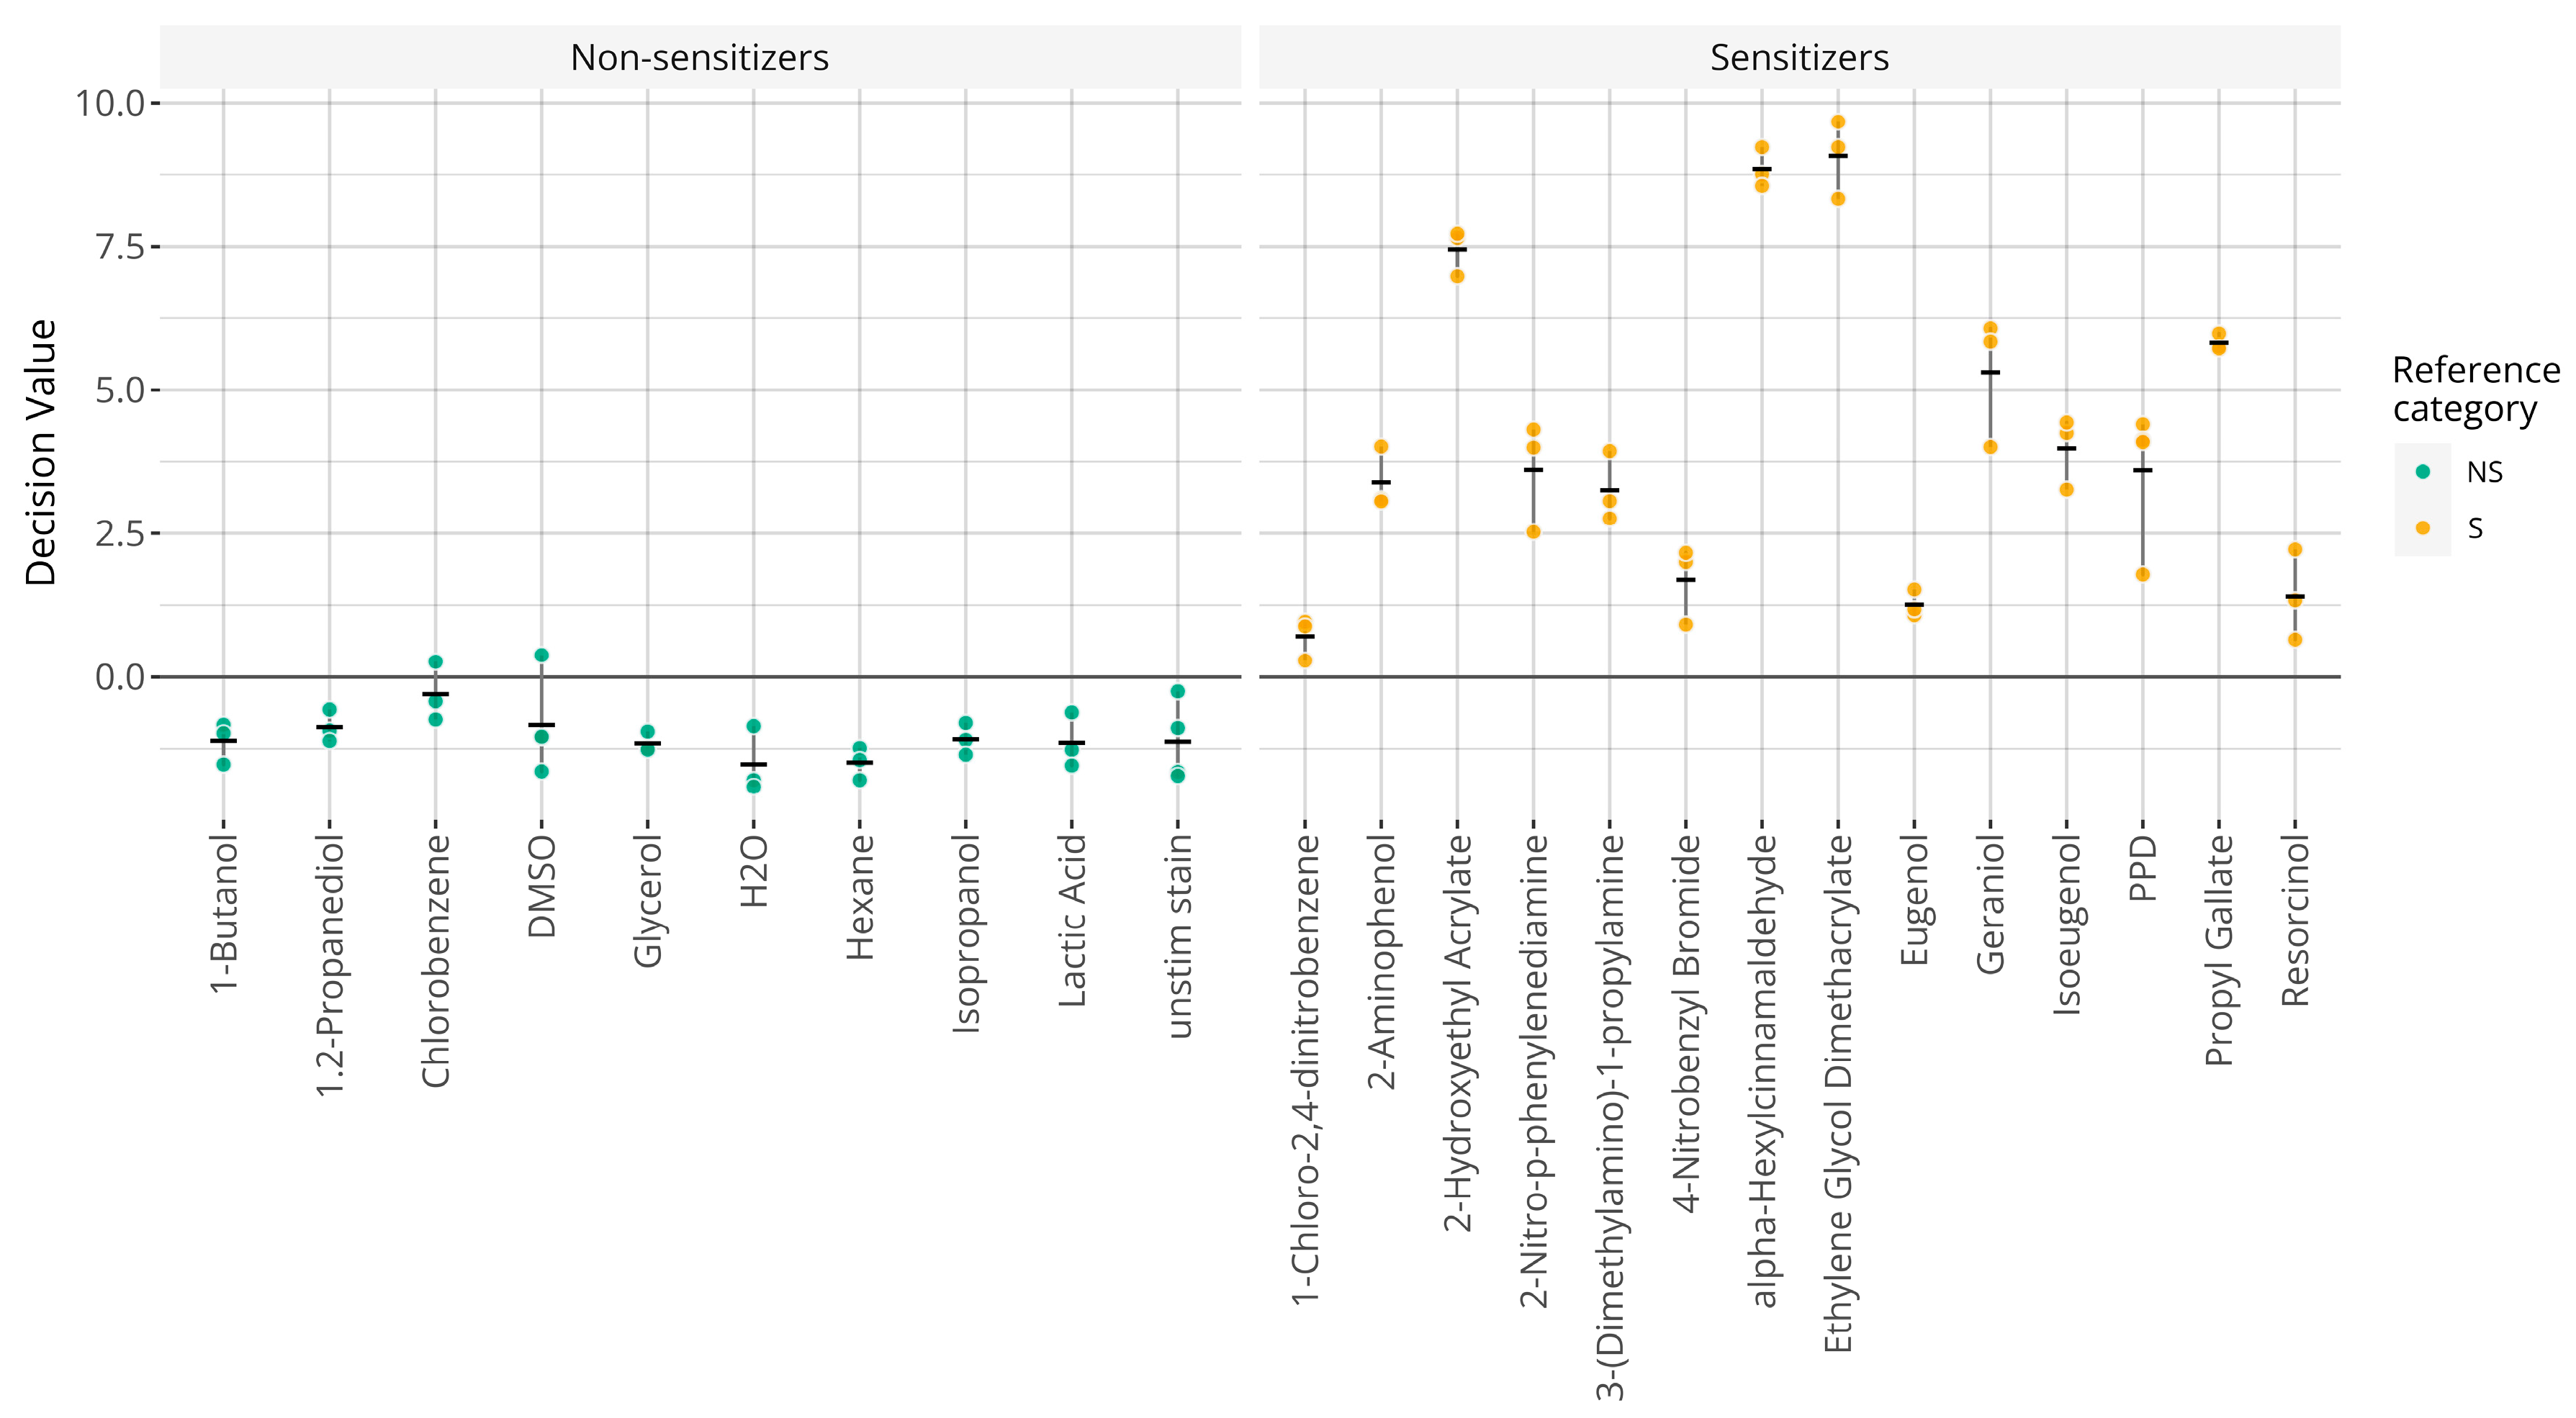2576x1418 pixels.
Task: Click the H2O x-axis label
Action: [x=754, y=872]
